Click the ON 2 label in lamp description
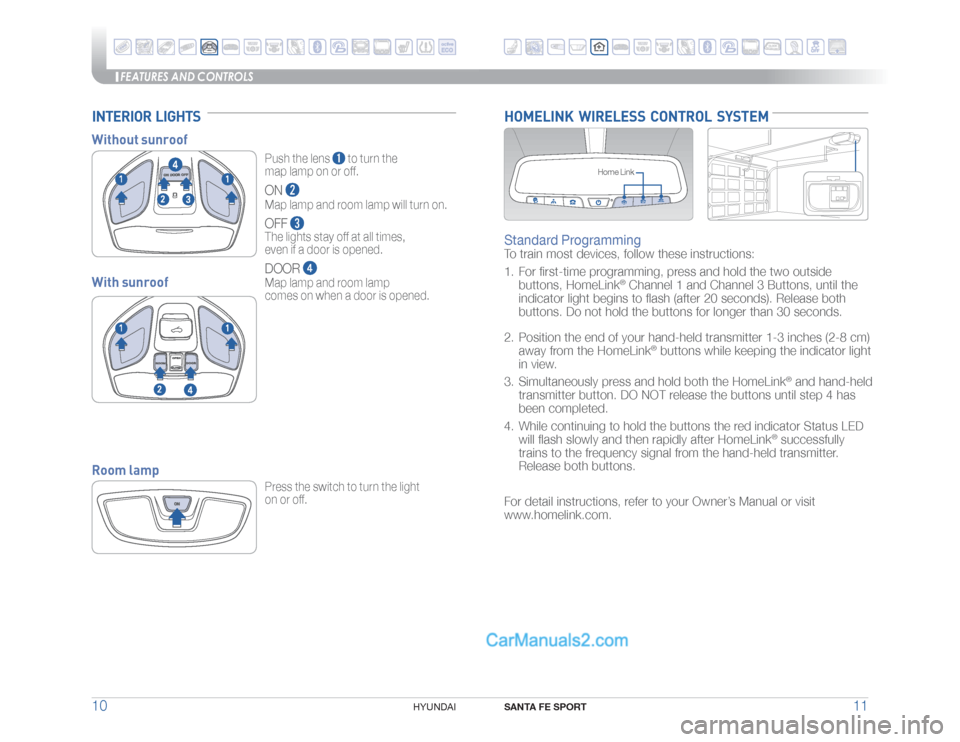 click(x=282, y=190)
